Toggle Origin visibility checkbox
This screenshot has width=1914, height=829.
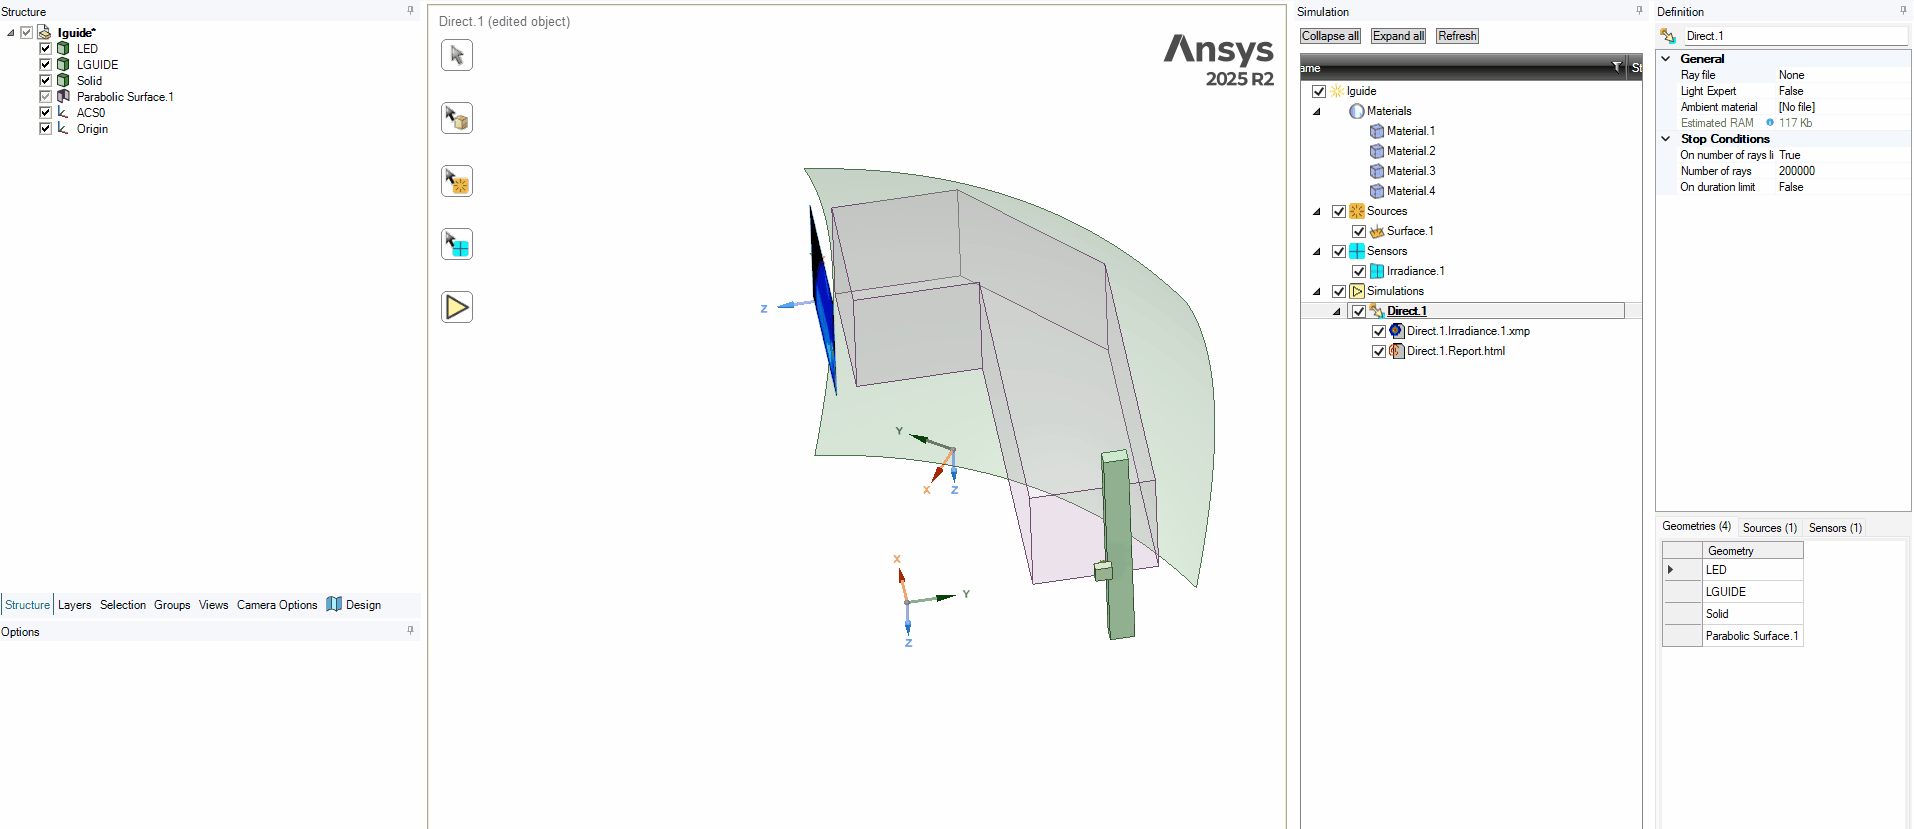(45, 128)
